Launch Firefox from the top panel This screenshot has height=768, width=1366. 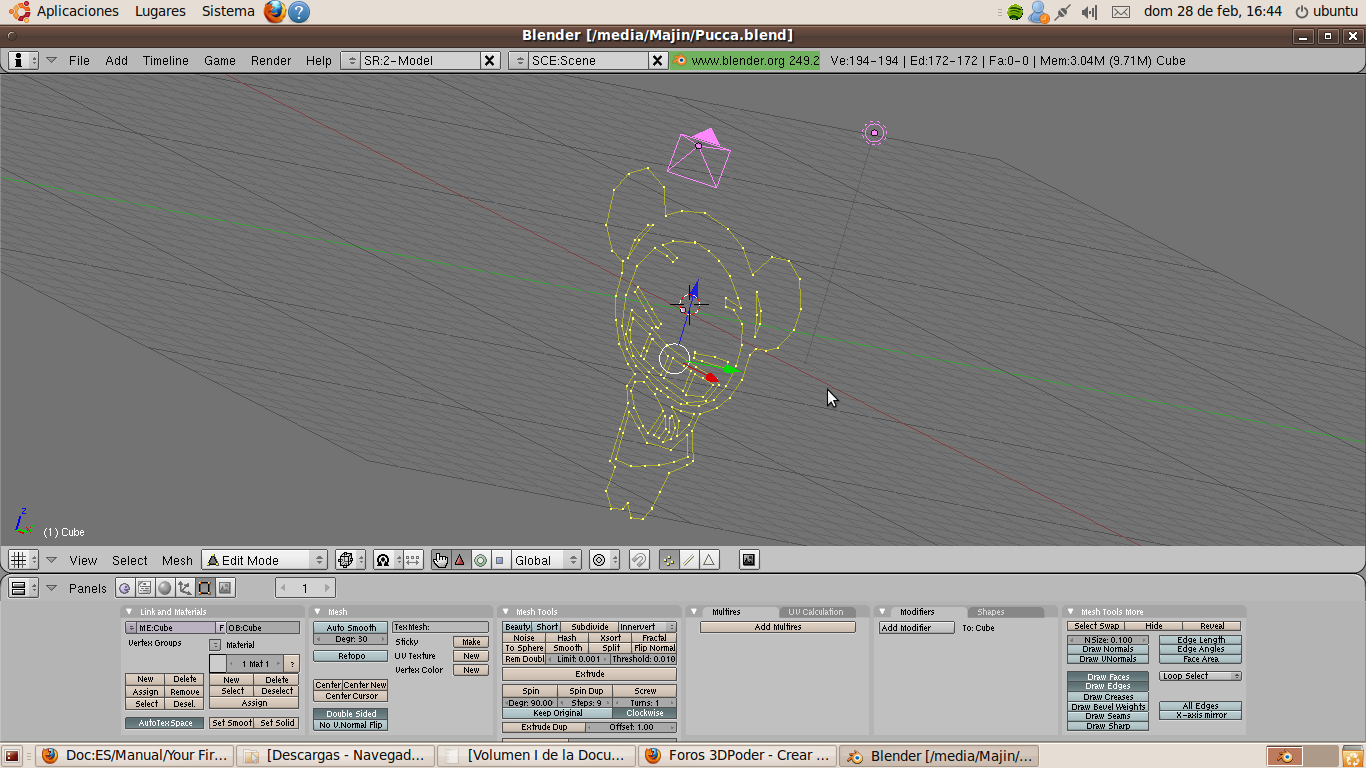point(275,11)
